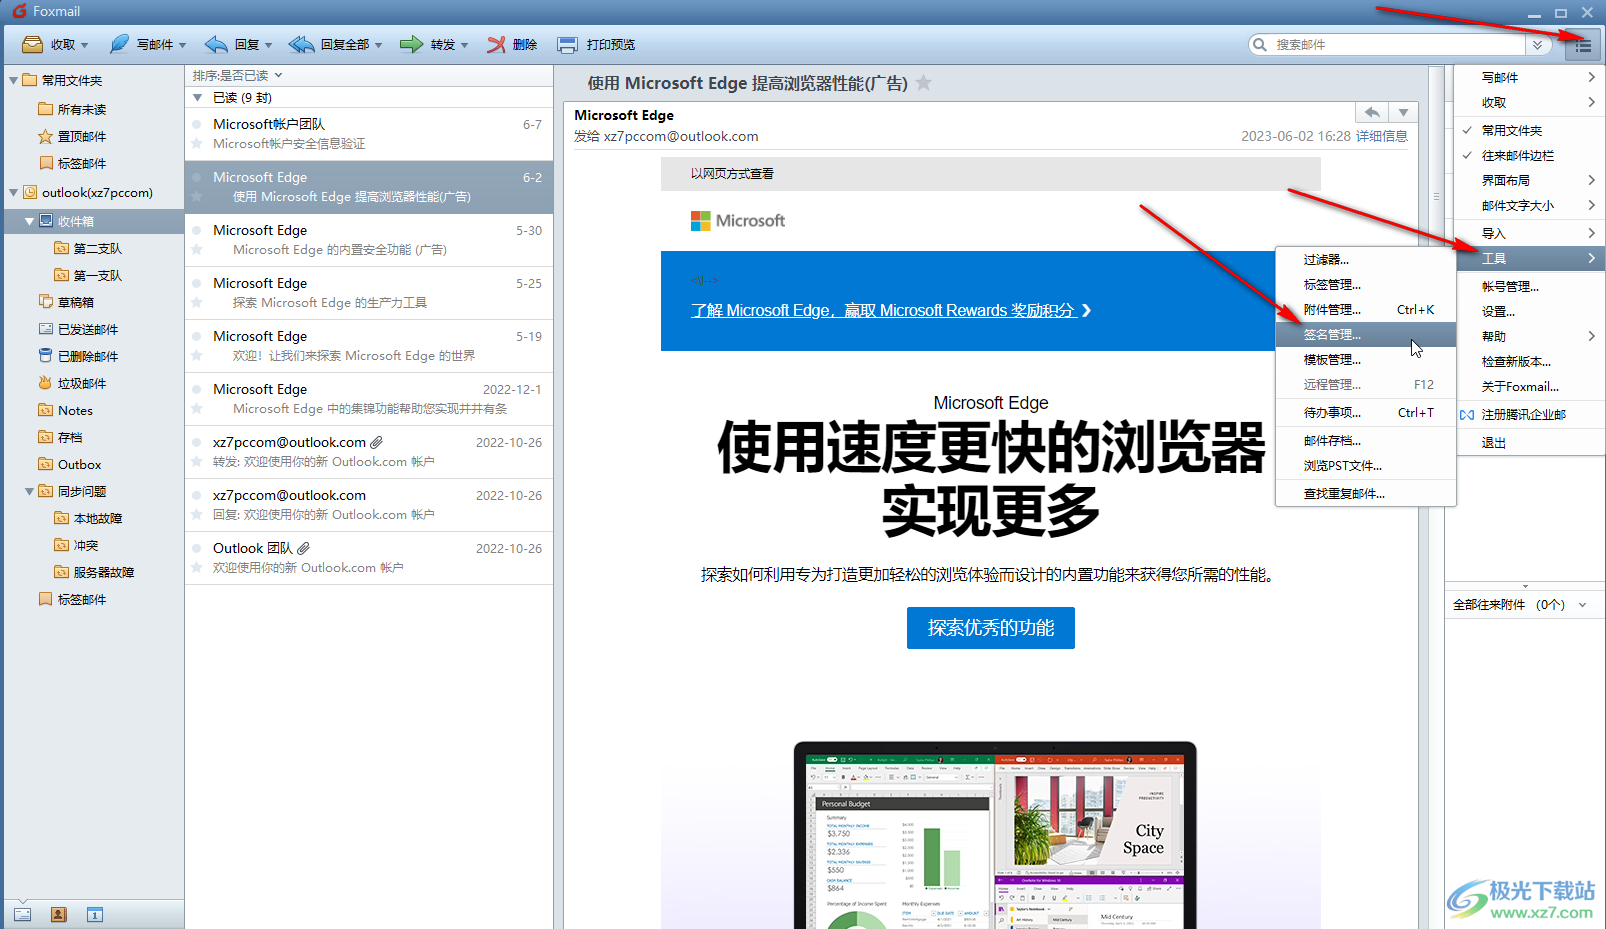
Task: Toggle read dot on Microsoft帐户团队 email
Action: coord(197,125)
